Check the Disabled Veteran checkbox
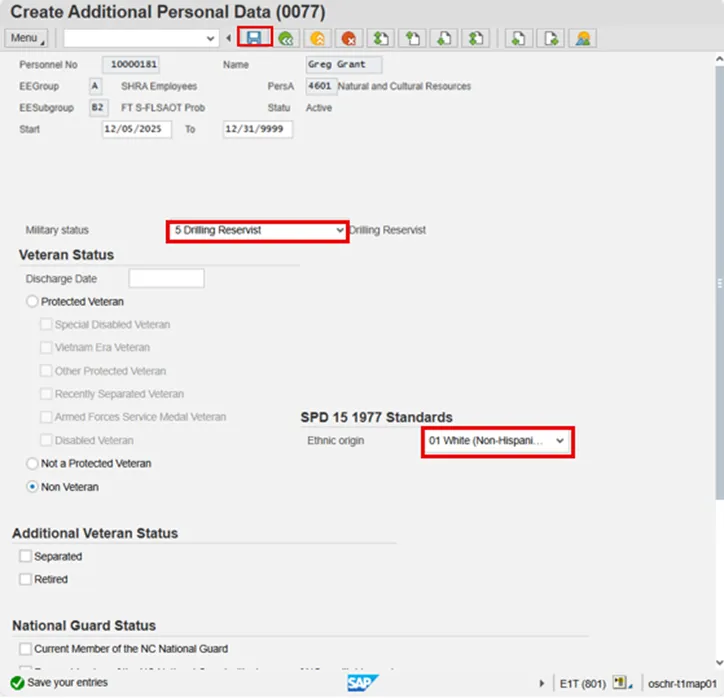 (x=46, y=440)
